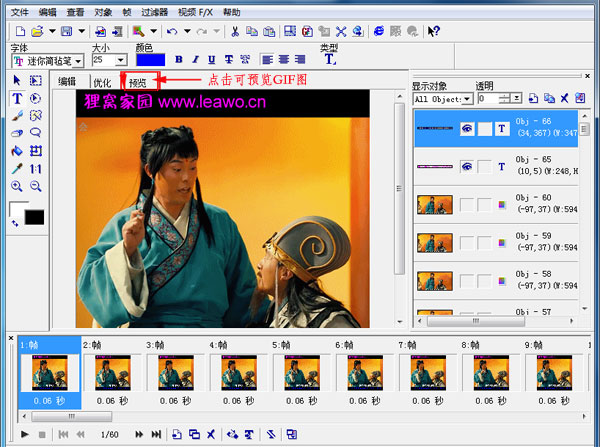Click the text type T icon

[x=330, y=59]
